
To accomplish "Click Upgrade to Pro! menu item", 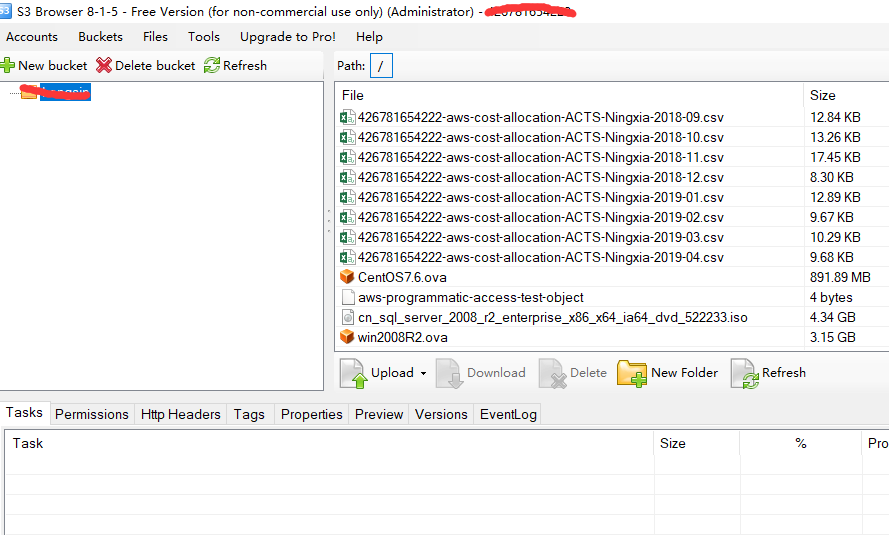I will tap(288, 37).
